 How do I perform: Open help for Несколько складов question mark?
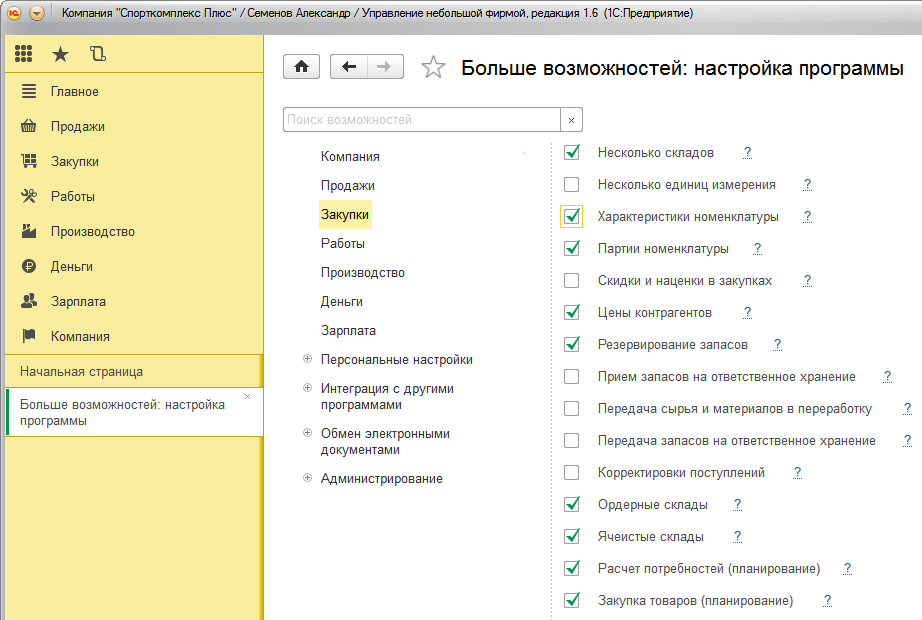(747, 153)
